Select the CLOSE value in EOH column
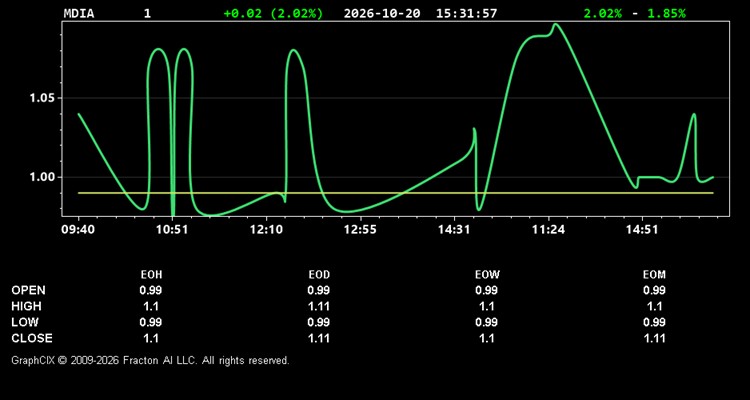The height and width of the screenshot is (400, 750). [151, 338]
